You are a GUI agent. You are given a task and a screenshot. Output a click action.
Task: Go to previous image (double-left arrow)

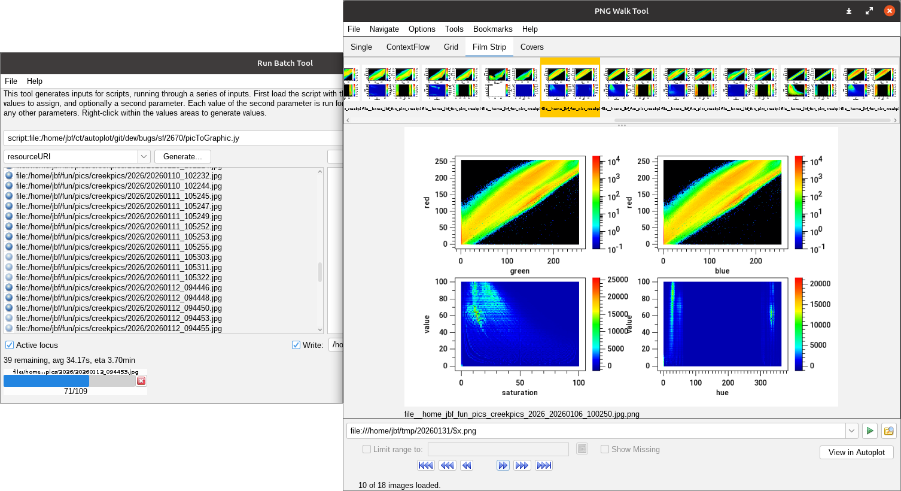[467, 465]
